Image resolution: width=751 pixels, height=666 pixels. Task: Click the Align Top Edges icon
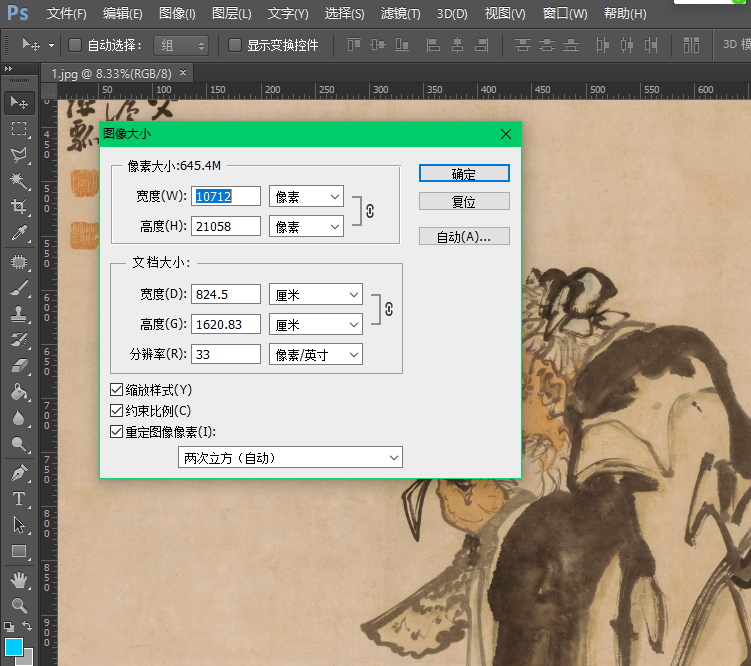pyautogui.click(x=354, y=45)
